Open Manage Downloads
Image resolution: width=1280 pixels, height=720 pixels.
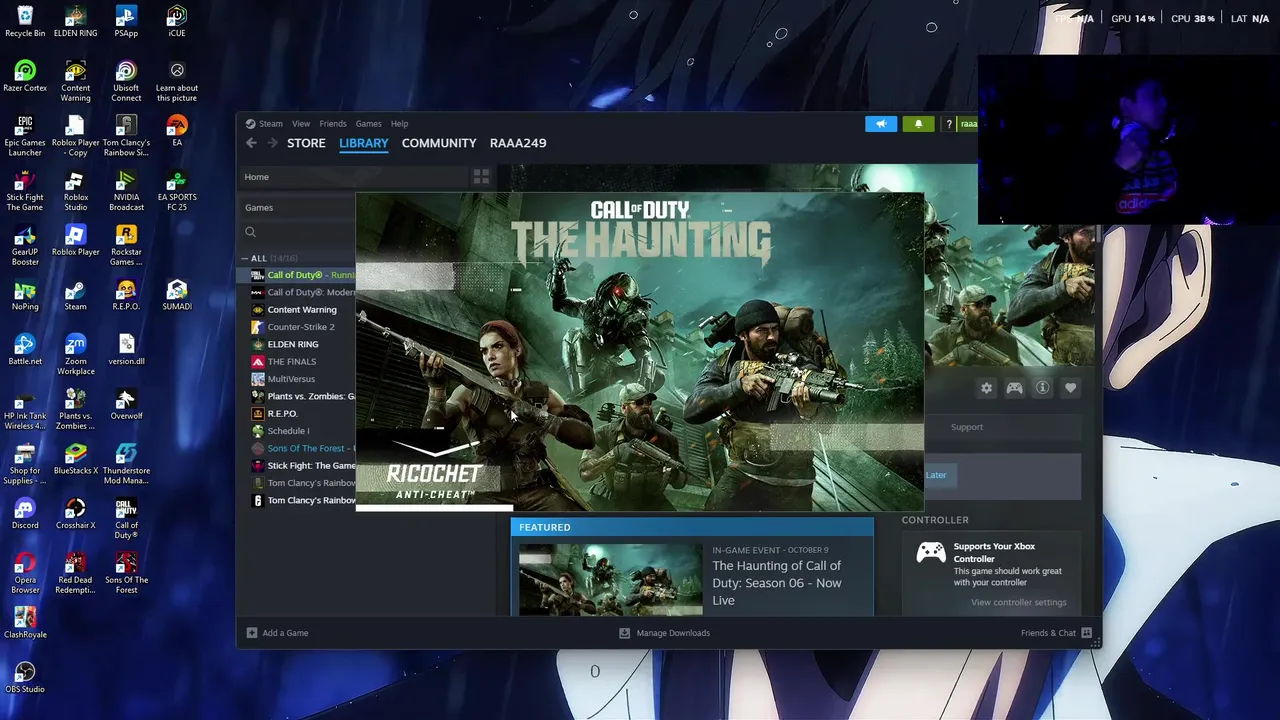click(x=664, y=633)
